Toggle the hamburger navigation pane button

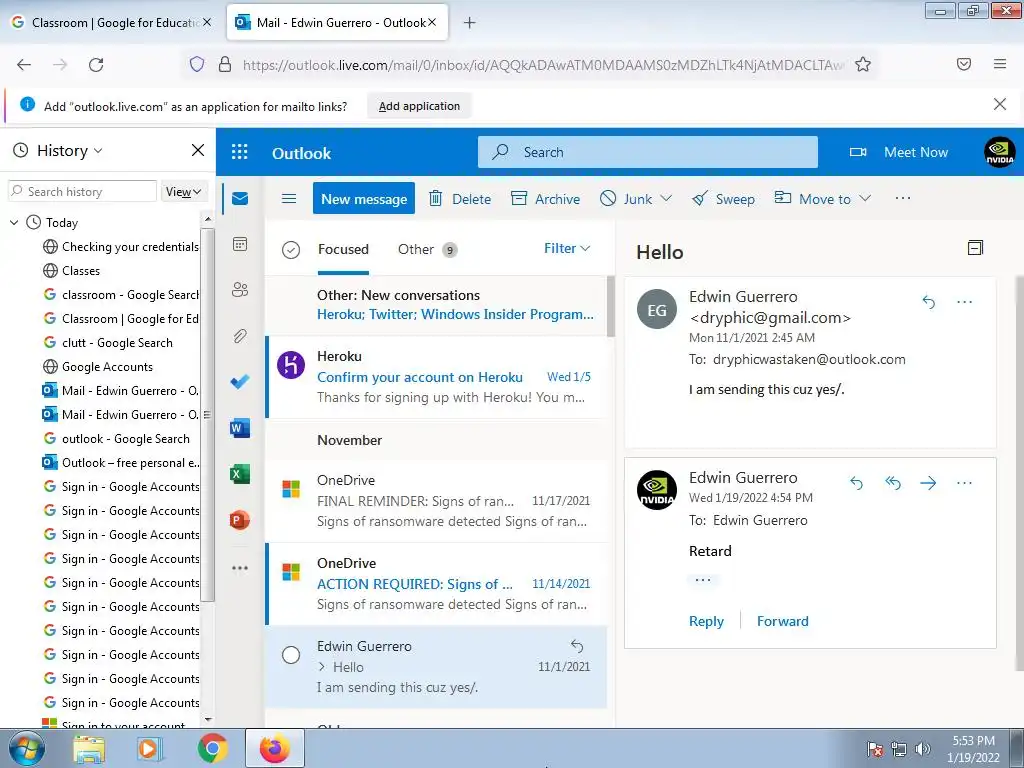(x=289, y=199)
